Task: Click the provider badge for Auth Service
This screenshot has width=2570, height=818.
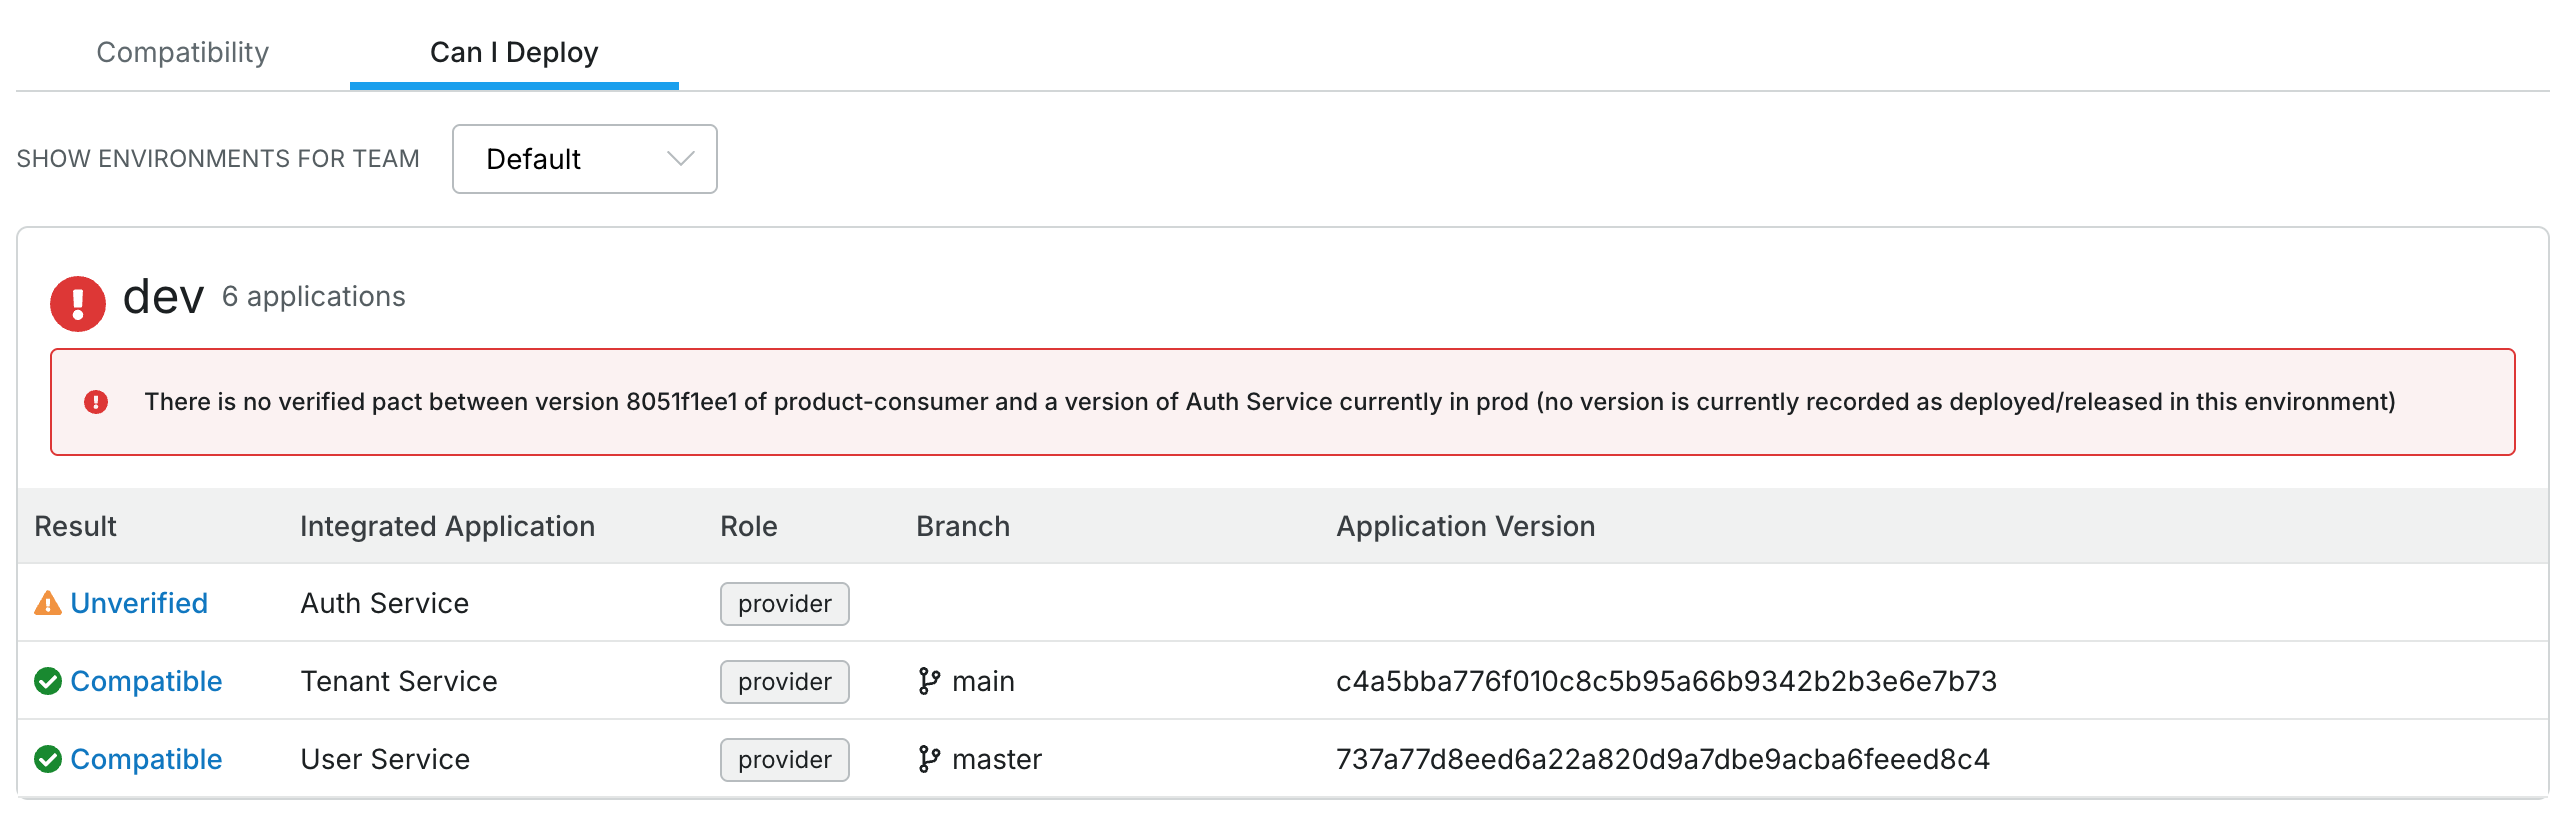Action: [784, 604]
